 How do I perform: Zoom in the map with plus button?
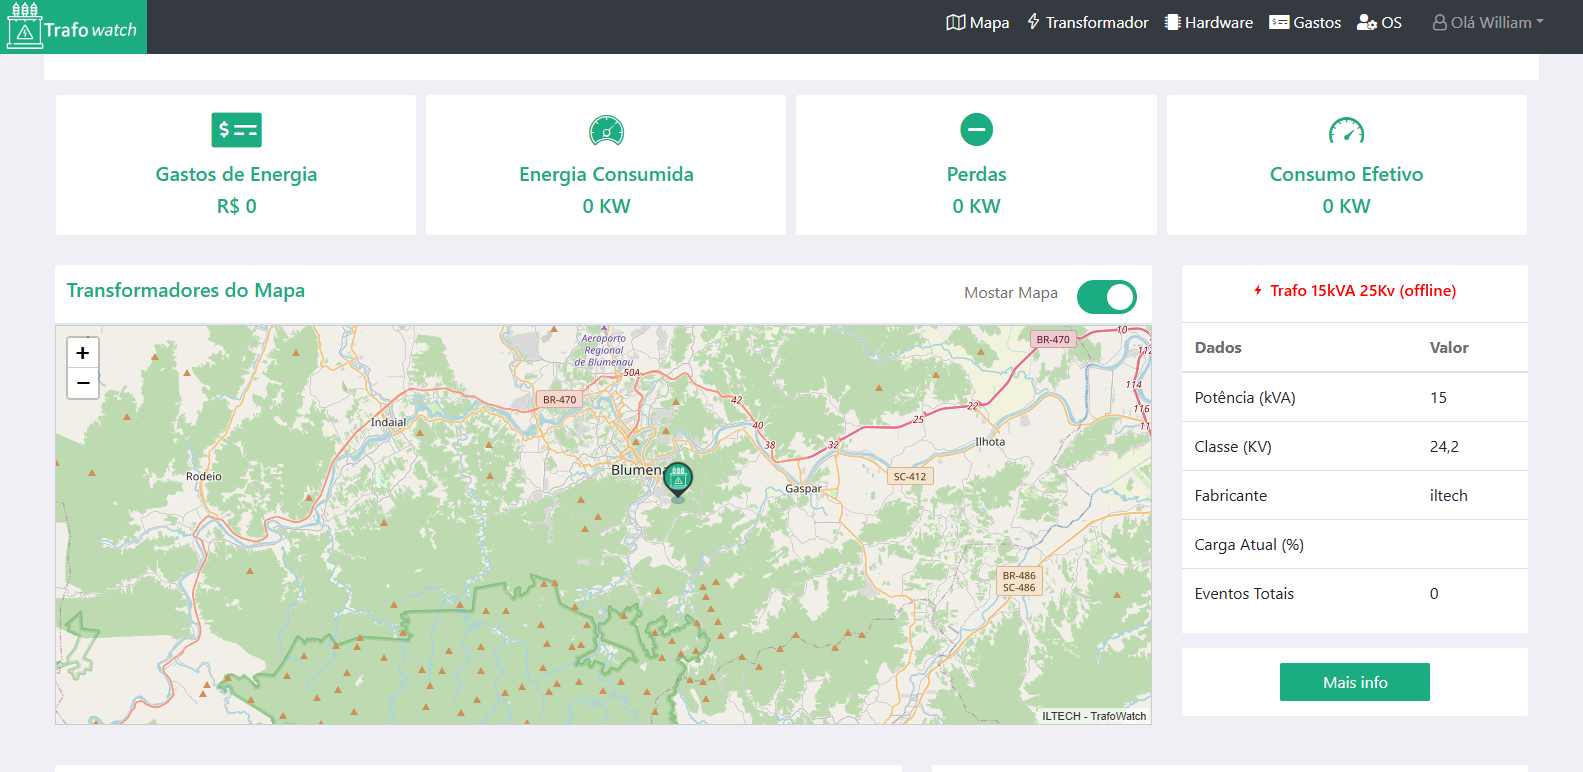tap(83, 353)
